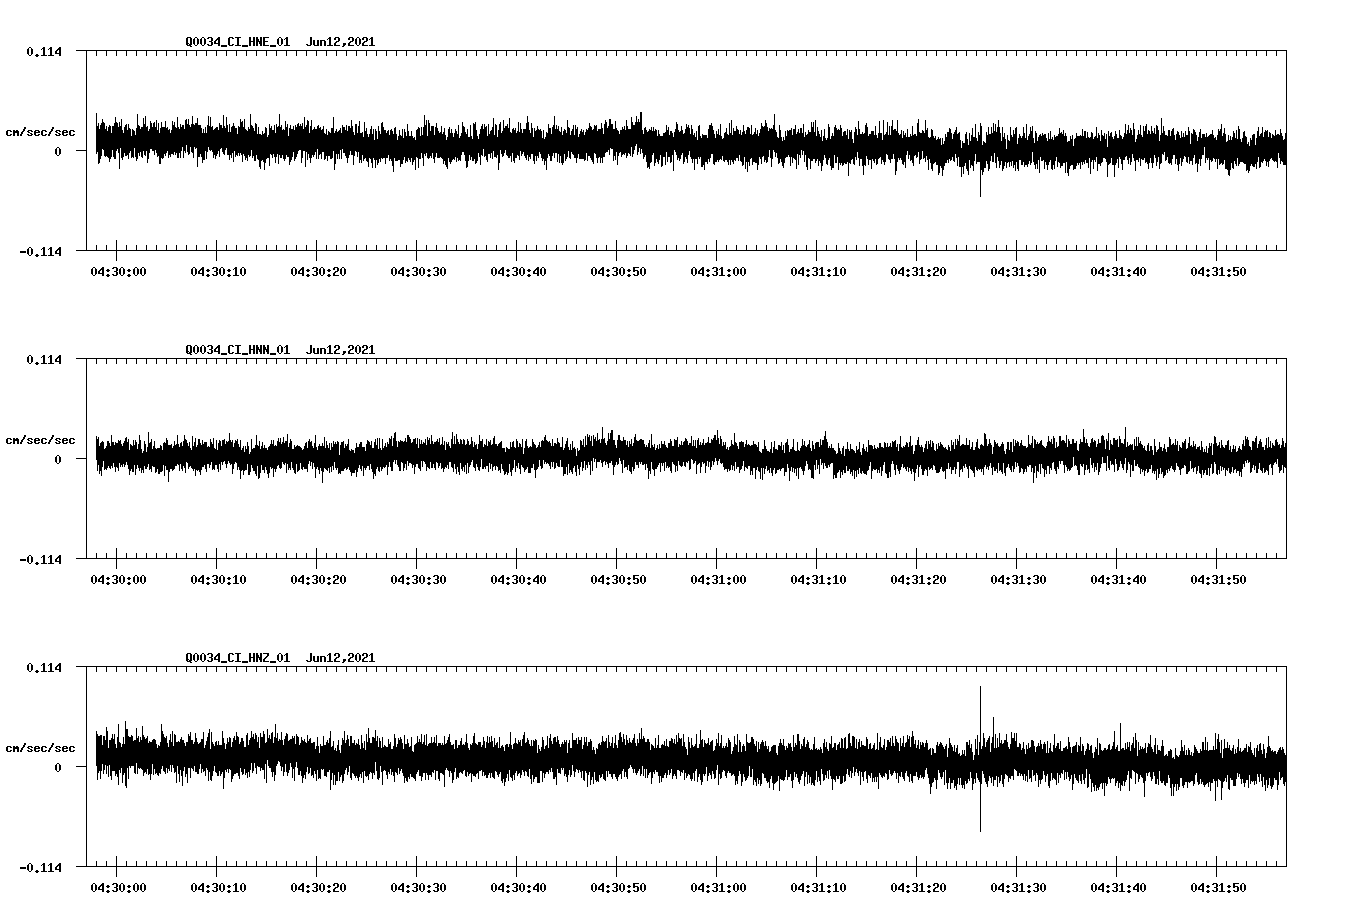Click 04:31:30 time label under HNE plot
The width and height of the screenshot is (1358, 924).
tap(1018, 272)
